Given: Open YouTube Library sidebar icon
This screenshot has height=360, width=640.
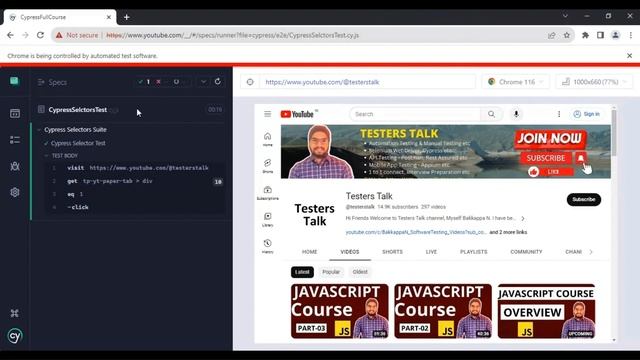Looking at the screenshot, I should 267,219.
